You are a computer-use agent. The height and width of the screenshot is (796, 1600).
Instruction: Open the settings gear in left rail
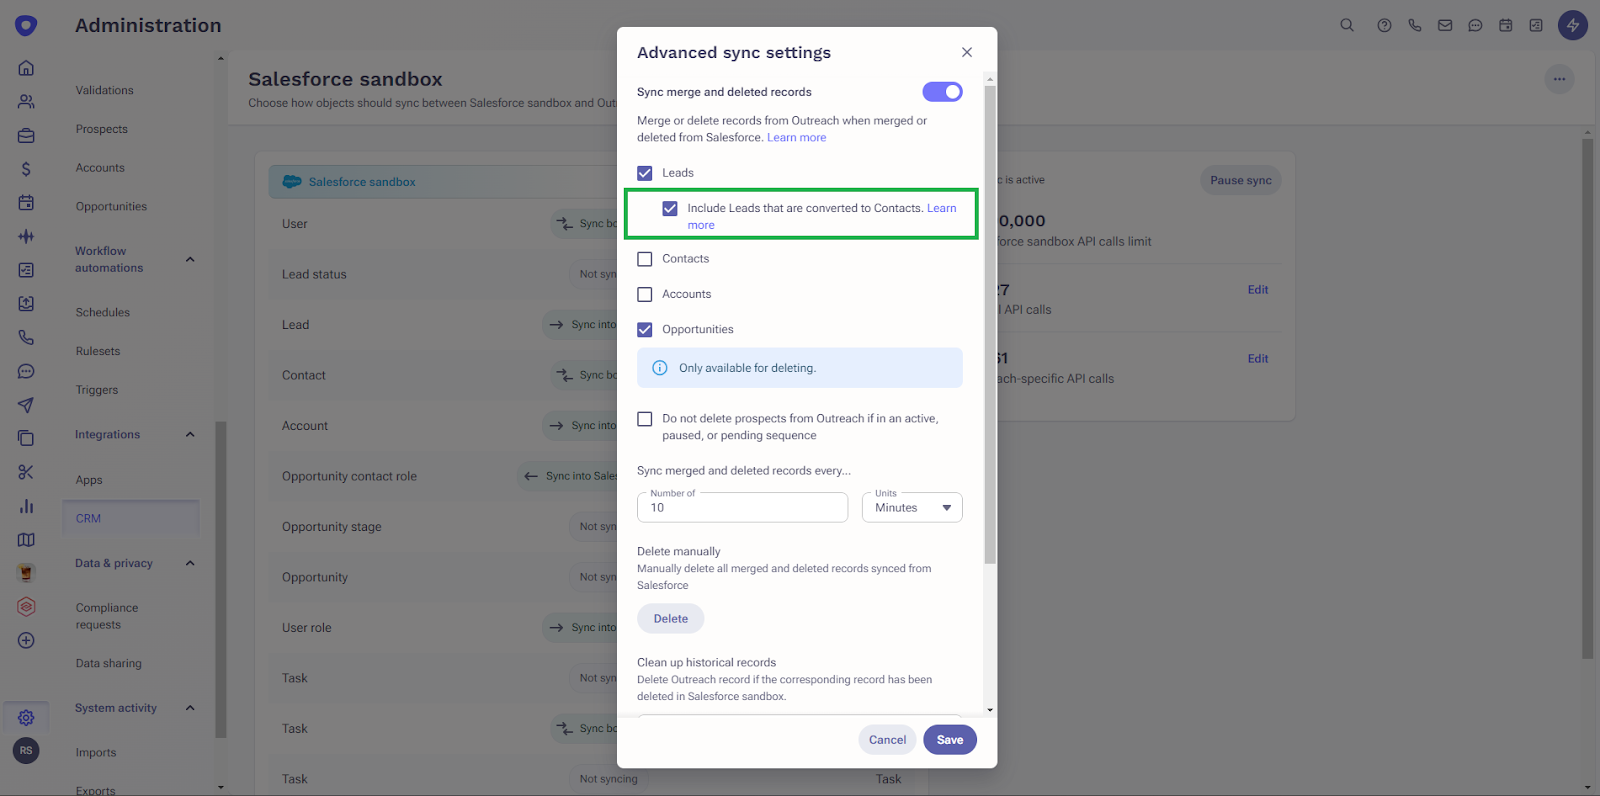(x=26, y=717)
